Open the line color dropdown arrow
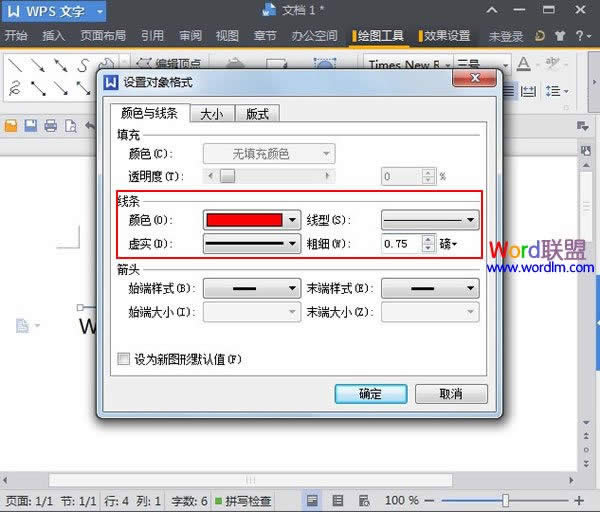The height and width of the screenshot is (512, 600). tap(292, 220)
